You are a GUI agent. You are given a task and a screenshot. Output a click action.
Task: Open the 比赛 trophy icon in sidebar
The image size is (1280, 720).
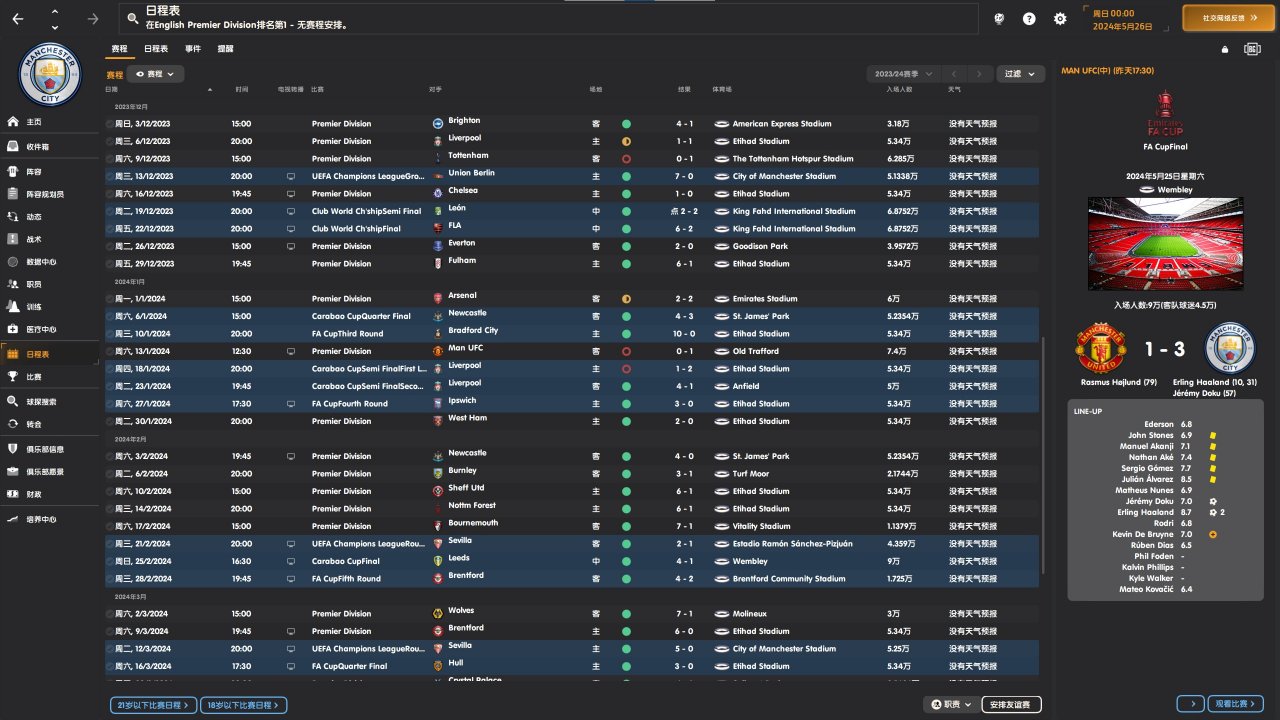tap(13, 377)
